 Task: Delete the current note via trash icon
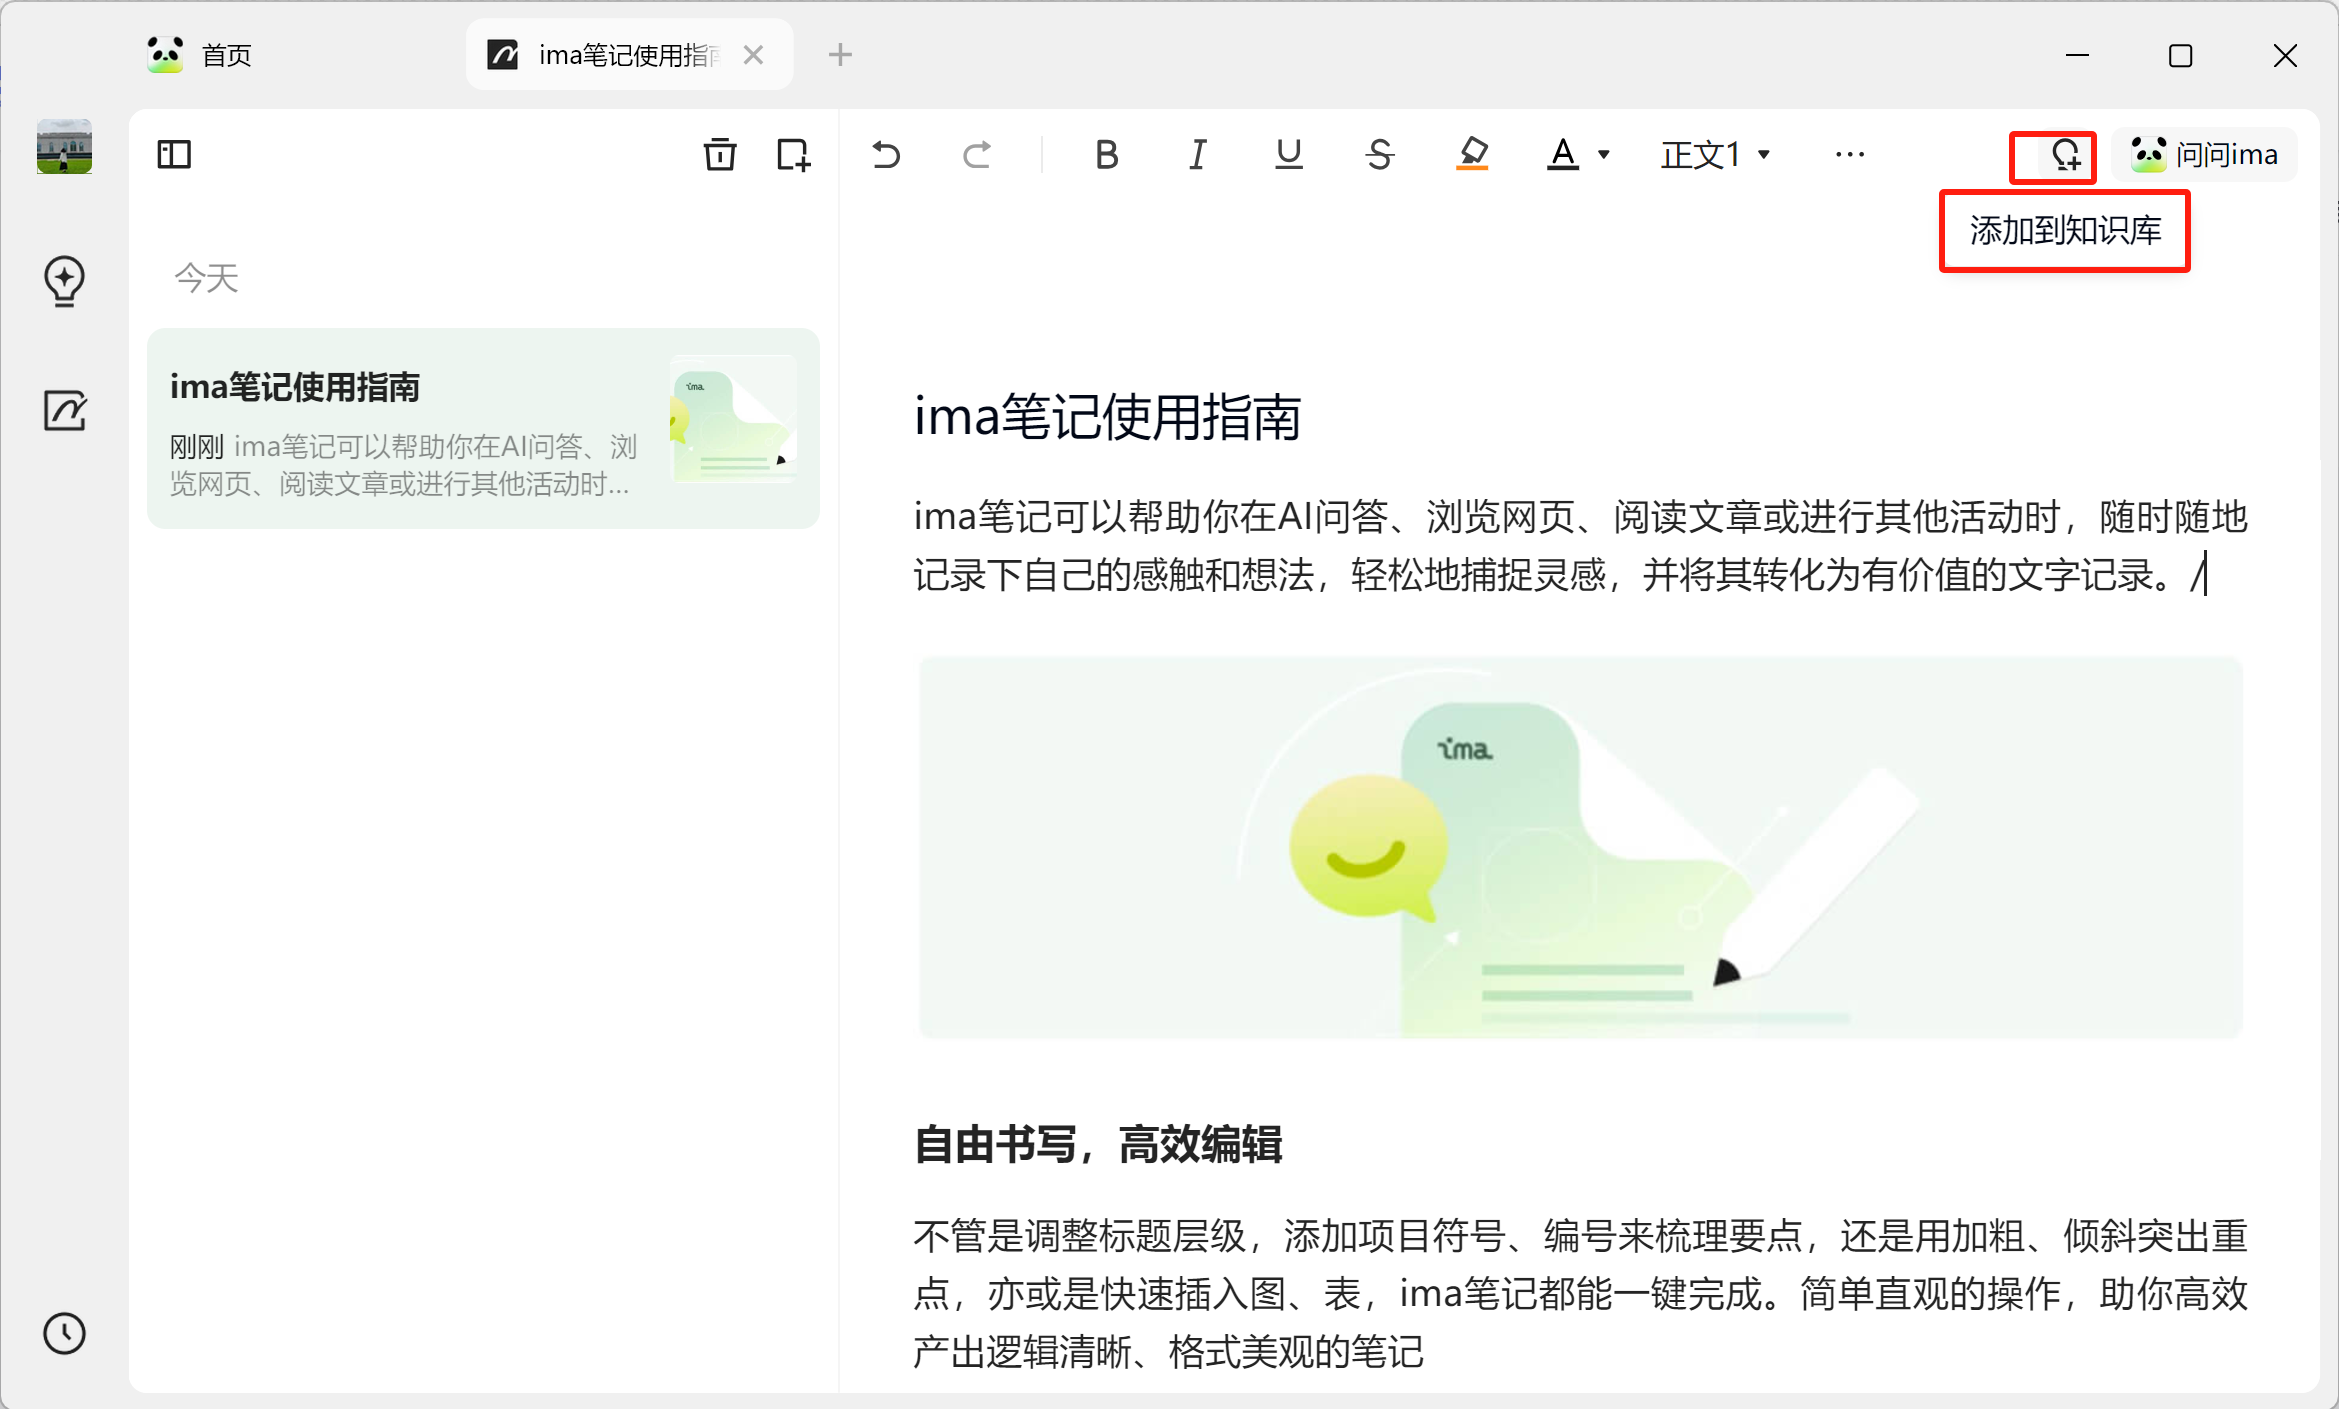pos(719,155)
